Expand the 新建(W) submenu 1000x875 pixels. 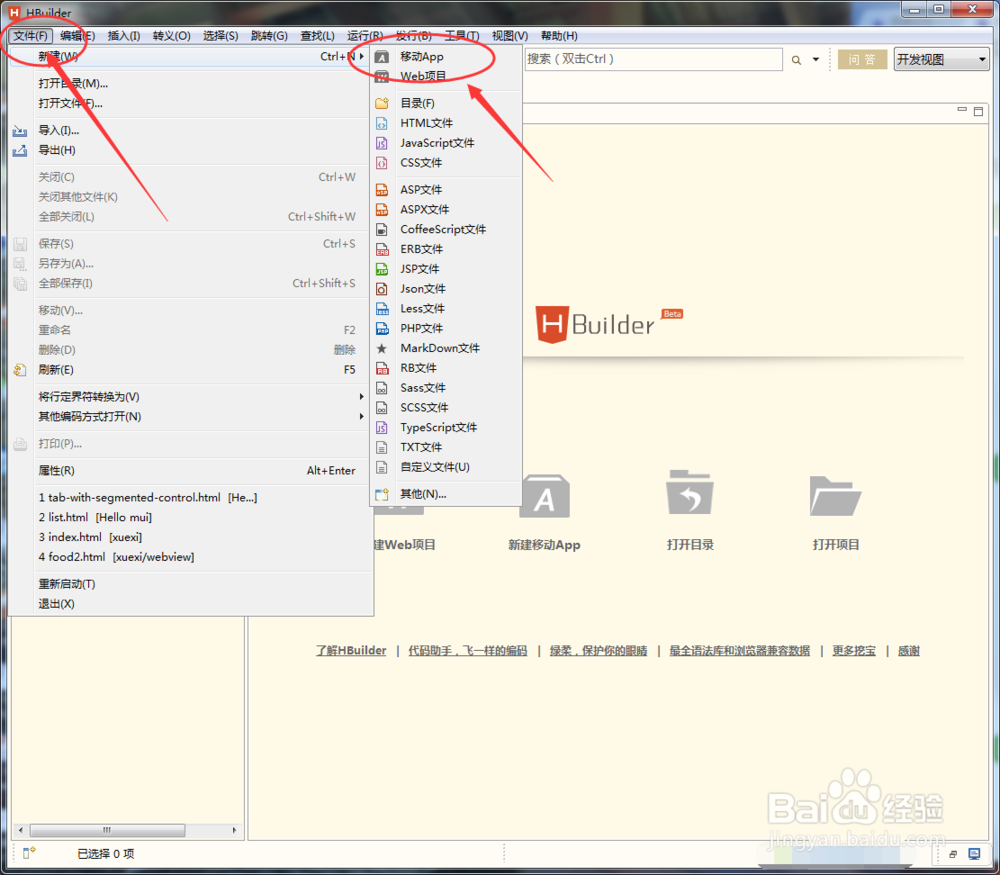coord(362,57)
